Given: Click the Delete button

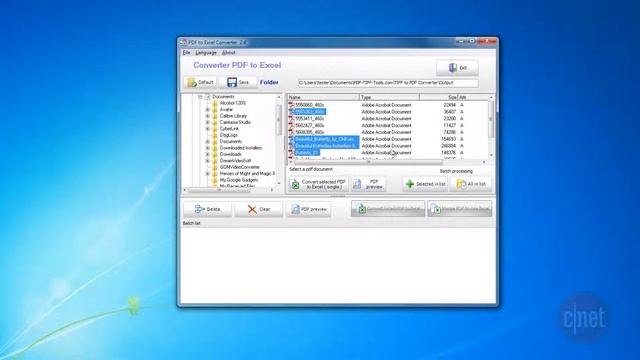Looking at the screenshot, I should [x=208, y=209].
